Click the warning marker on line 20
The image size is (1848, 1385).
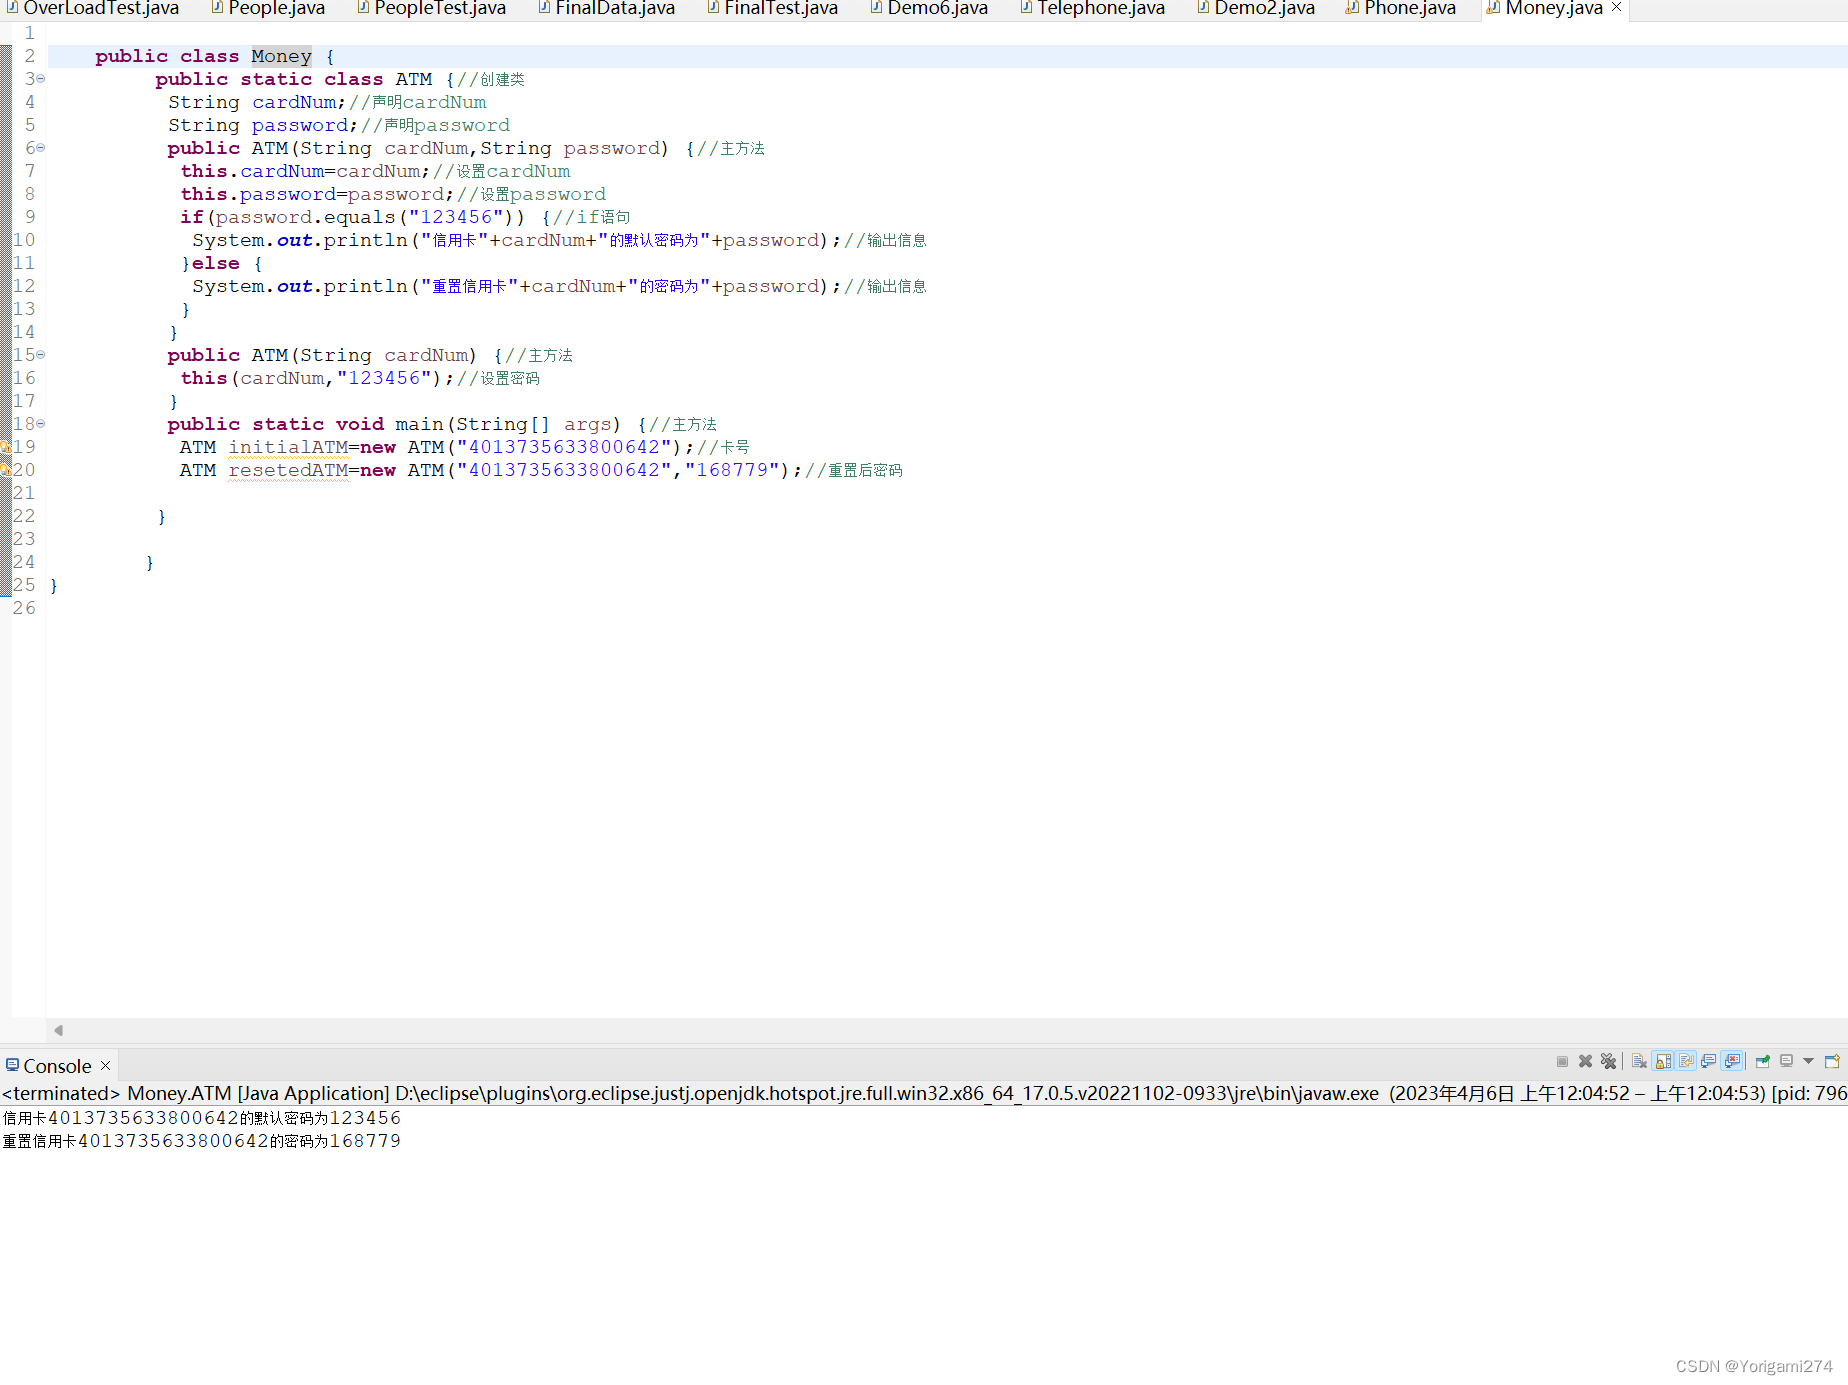(5, 469)
